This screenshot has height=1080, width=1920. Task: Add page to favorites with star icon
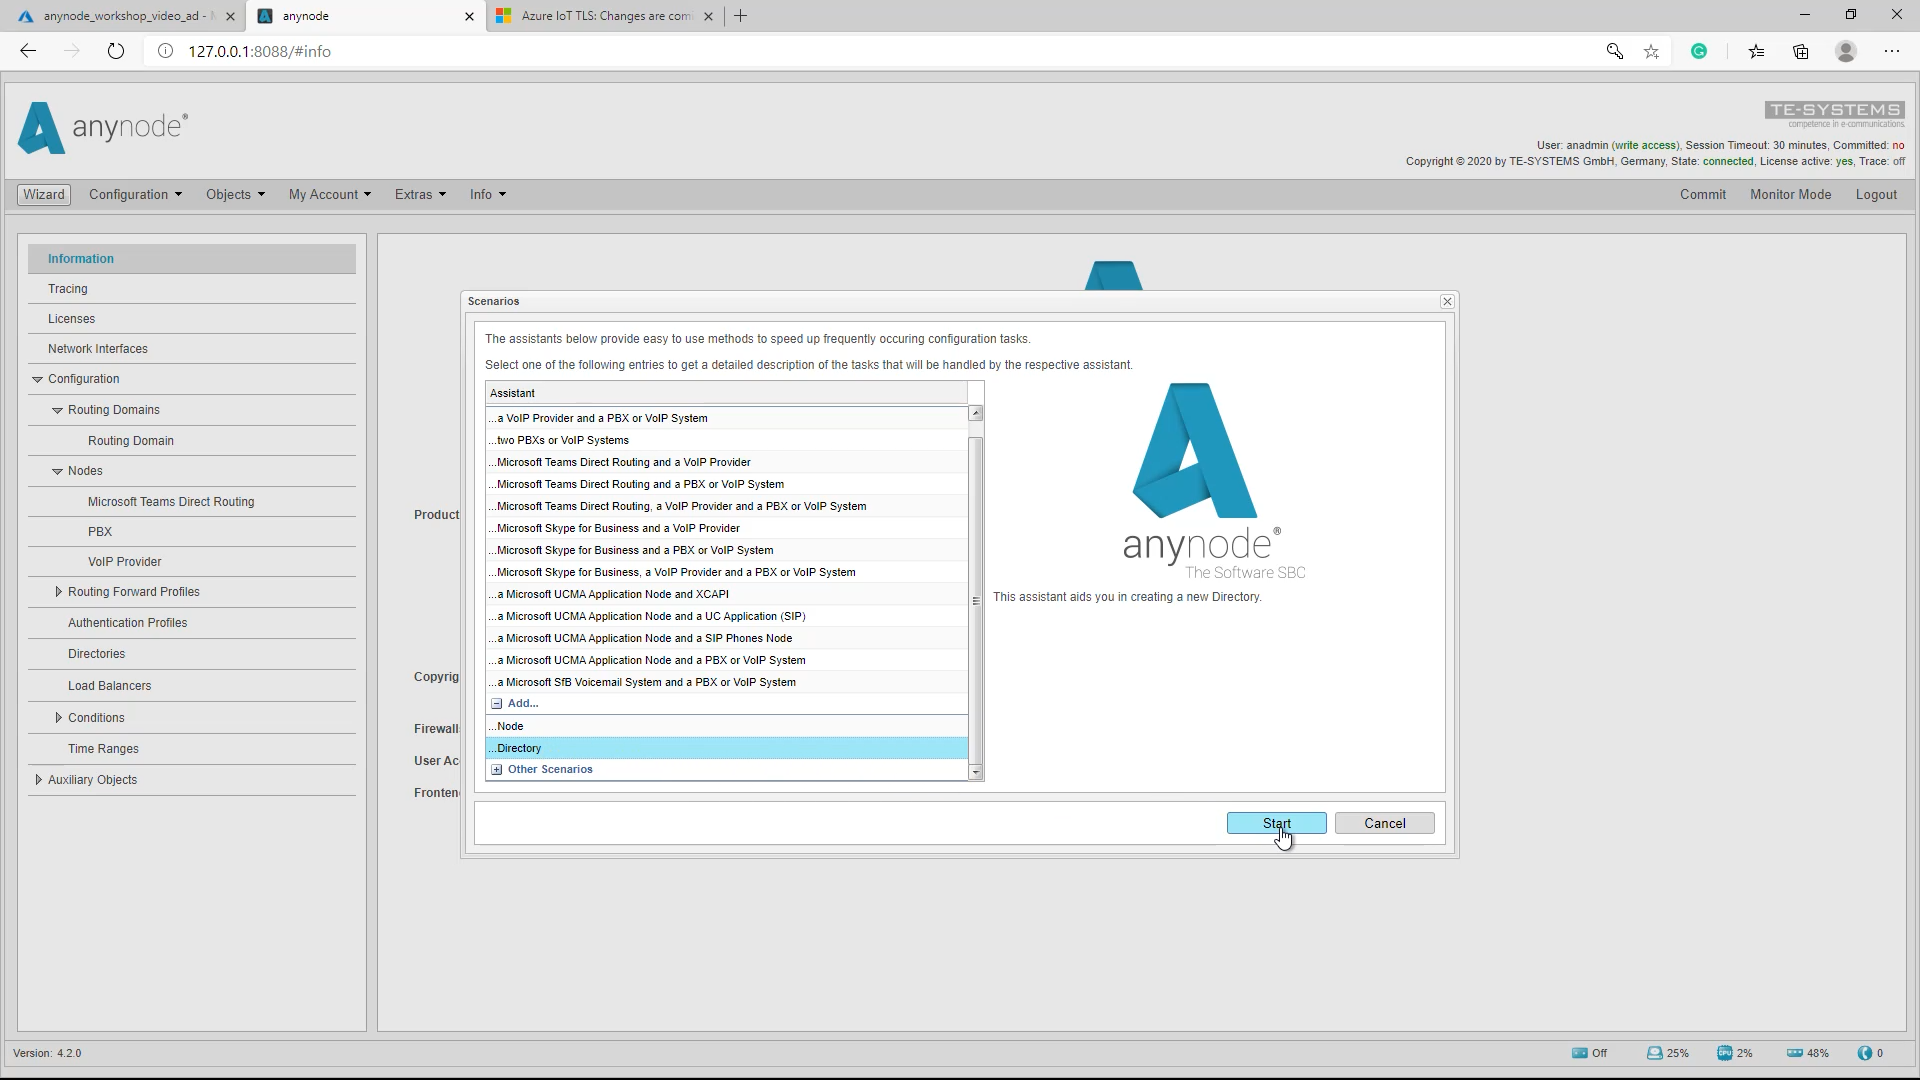coord(1651,51)
